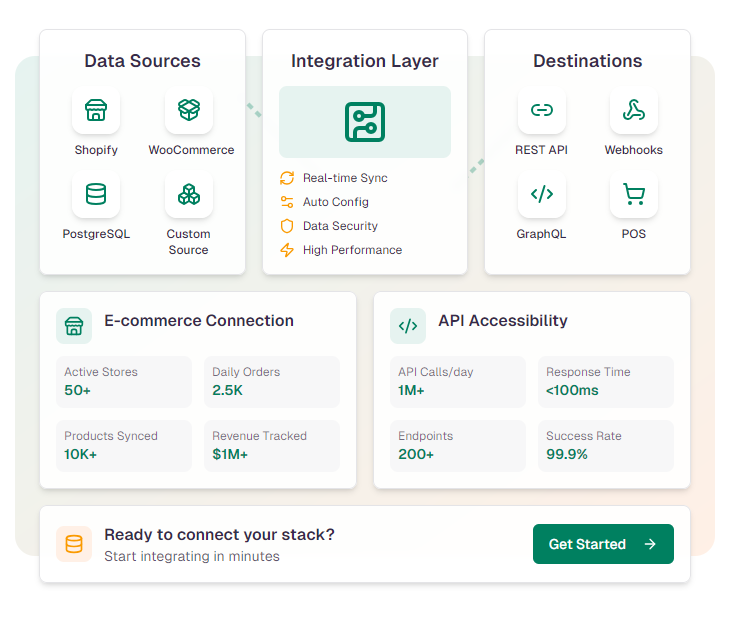Open the Daily Orders 2.5K stat card
The height and width of the screenshot is (619, 730).
pos(272,382)
